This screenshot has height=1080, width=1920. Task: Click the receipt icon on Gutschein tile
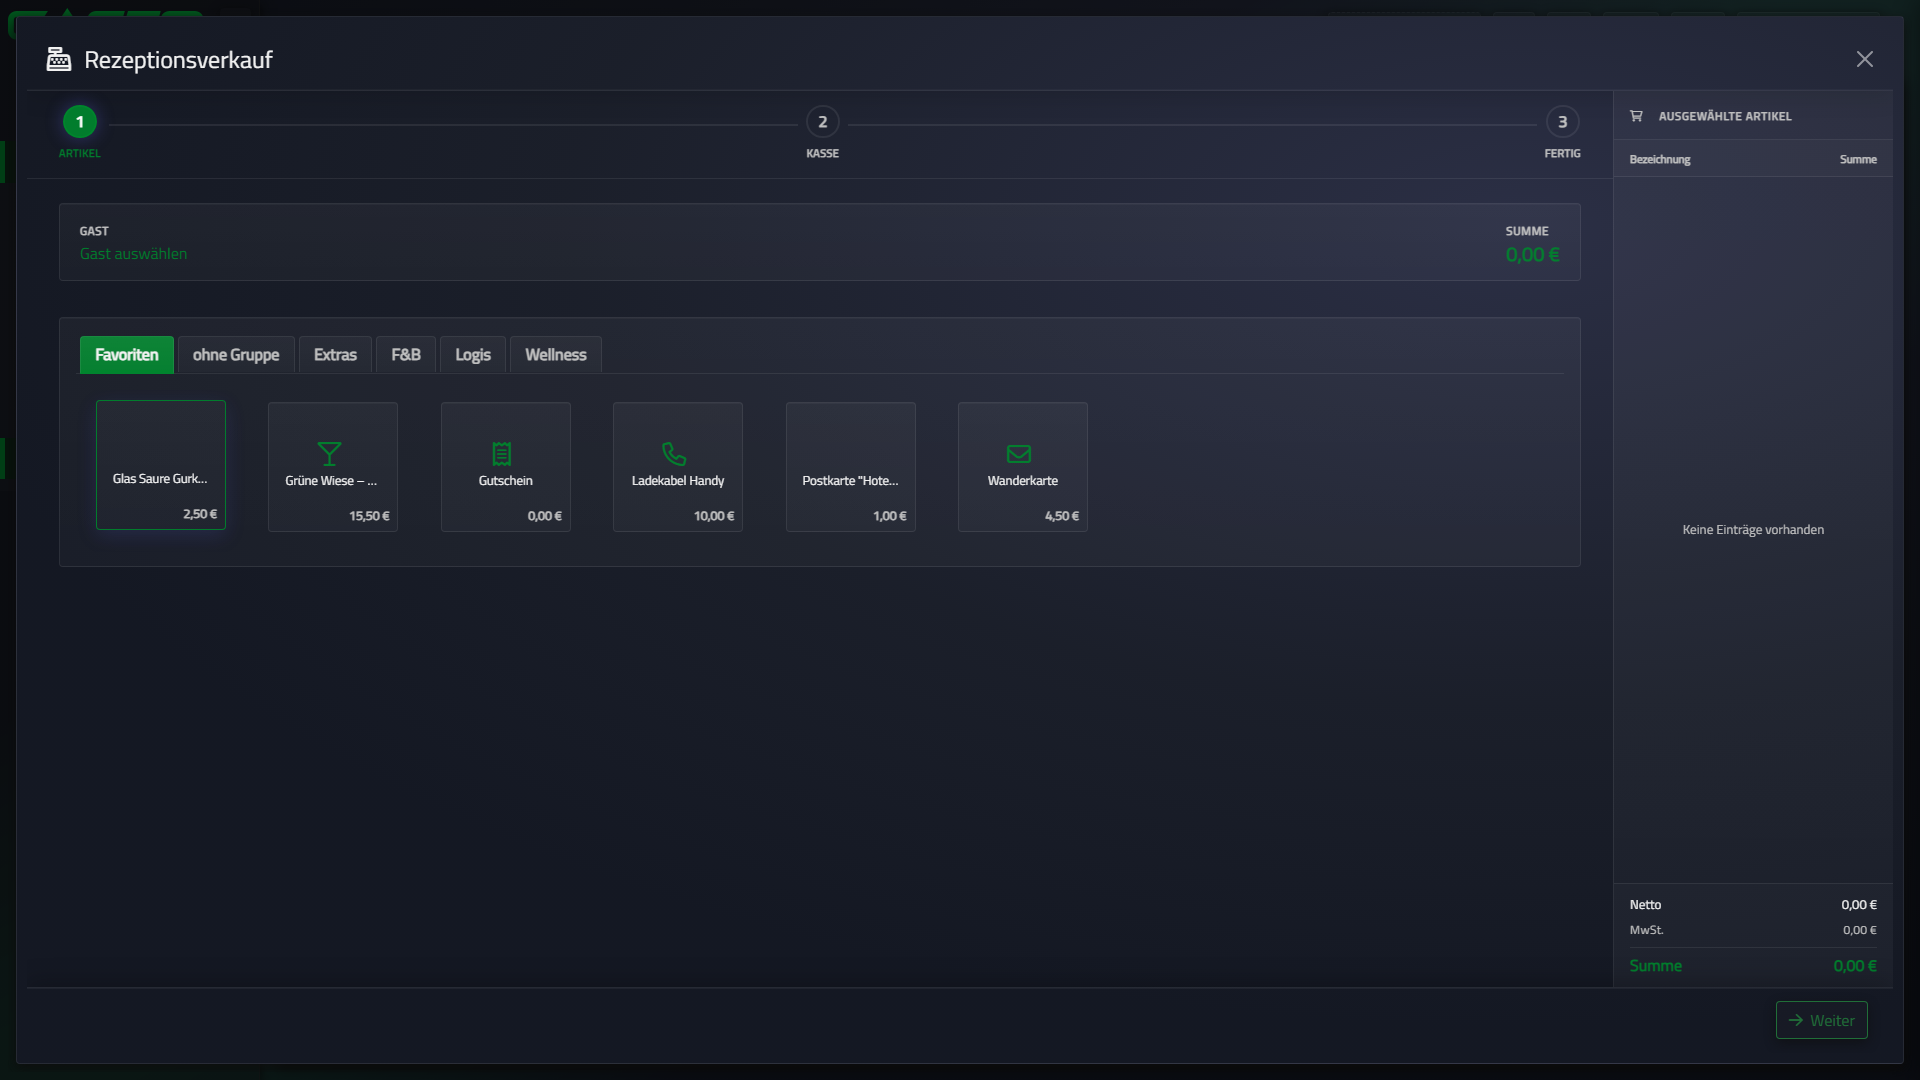(x=502, y=454)
